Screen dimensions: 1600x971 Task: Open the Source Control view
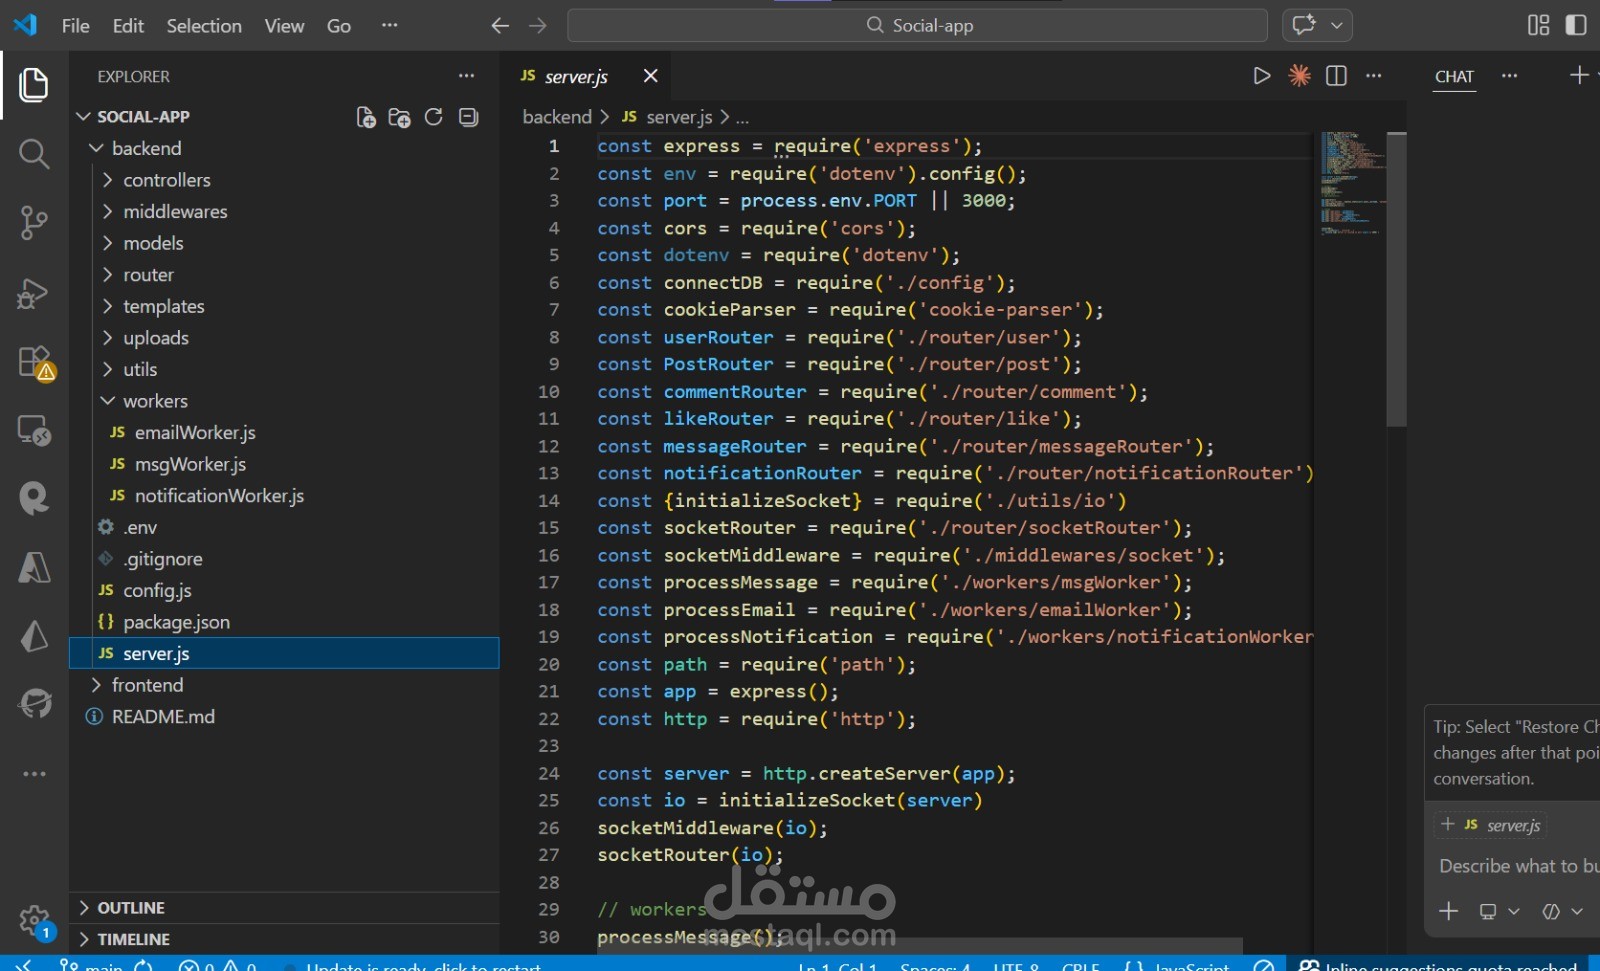pos(34,222)
